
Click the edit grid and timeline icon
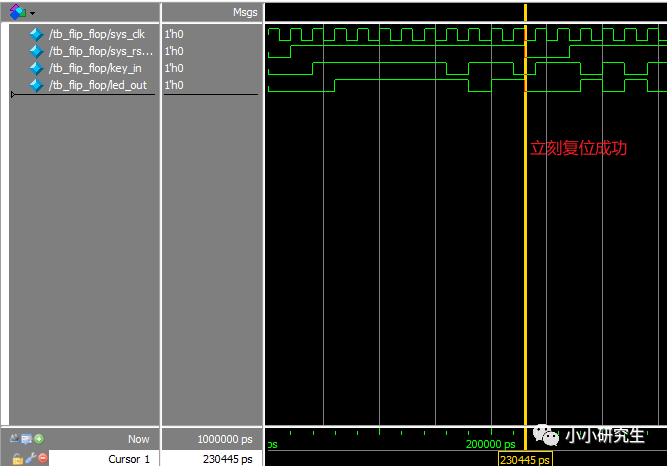[26, 439]
